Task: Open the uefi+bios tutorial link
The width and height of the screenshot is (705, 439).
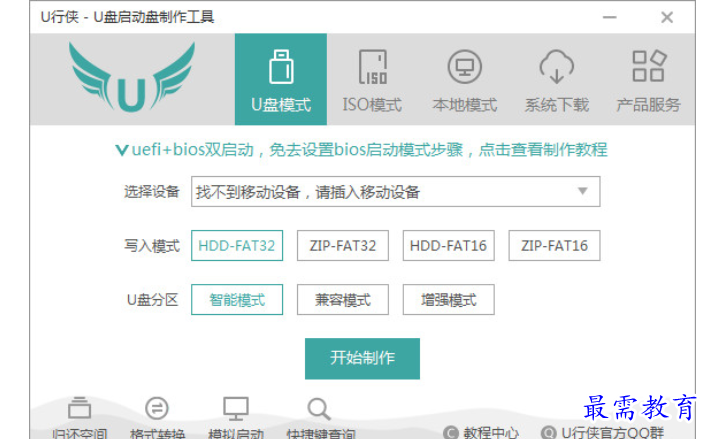Action: click(x=361, y=150)
